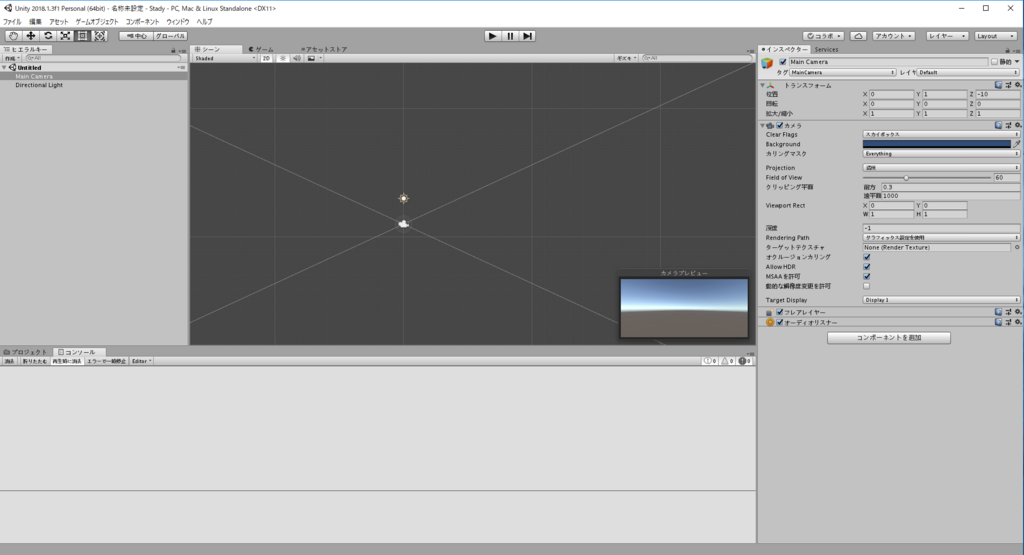Disable the Camera component checkbox
The width and height of the screenshot is (1024, 555).
(x=780, y=125)
